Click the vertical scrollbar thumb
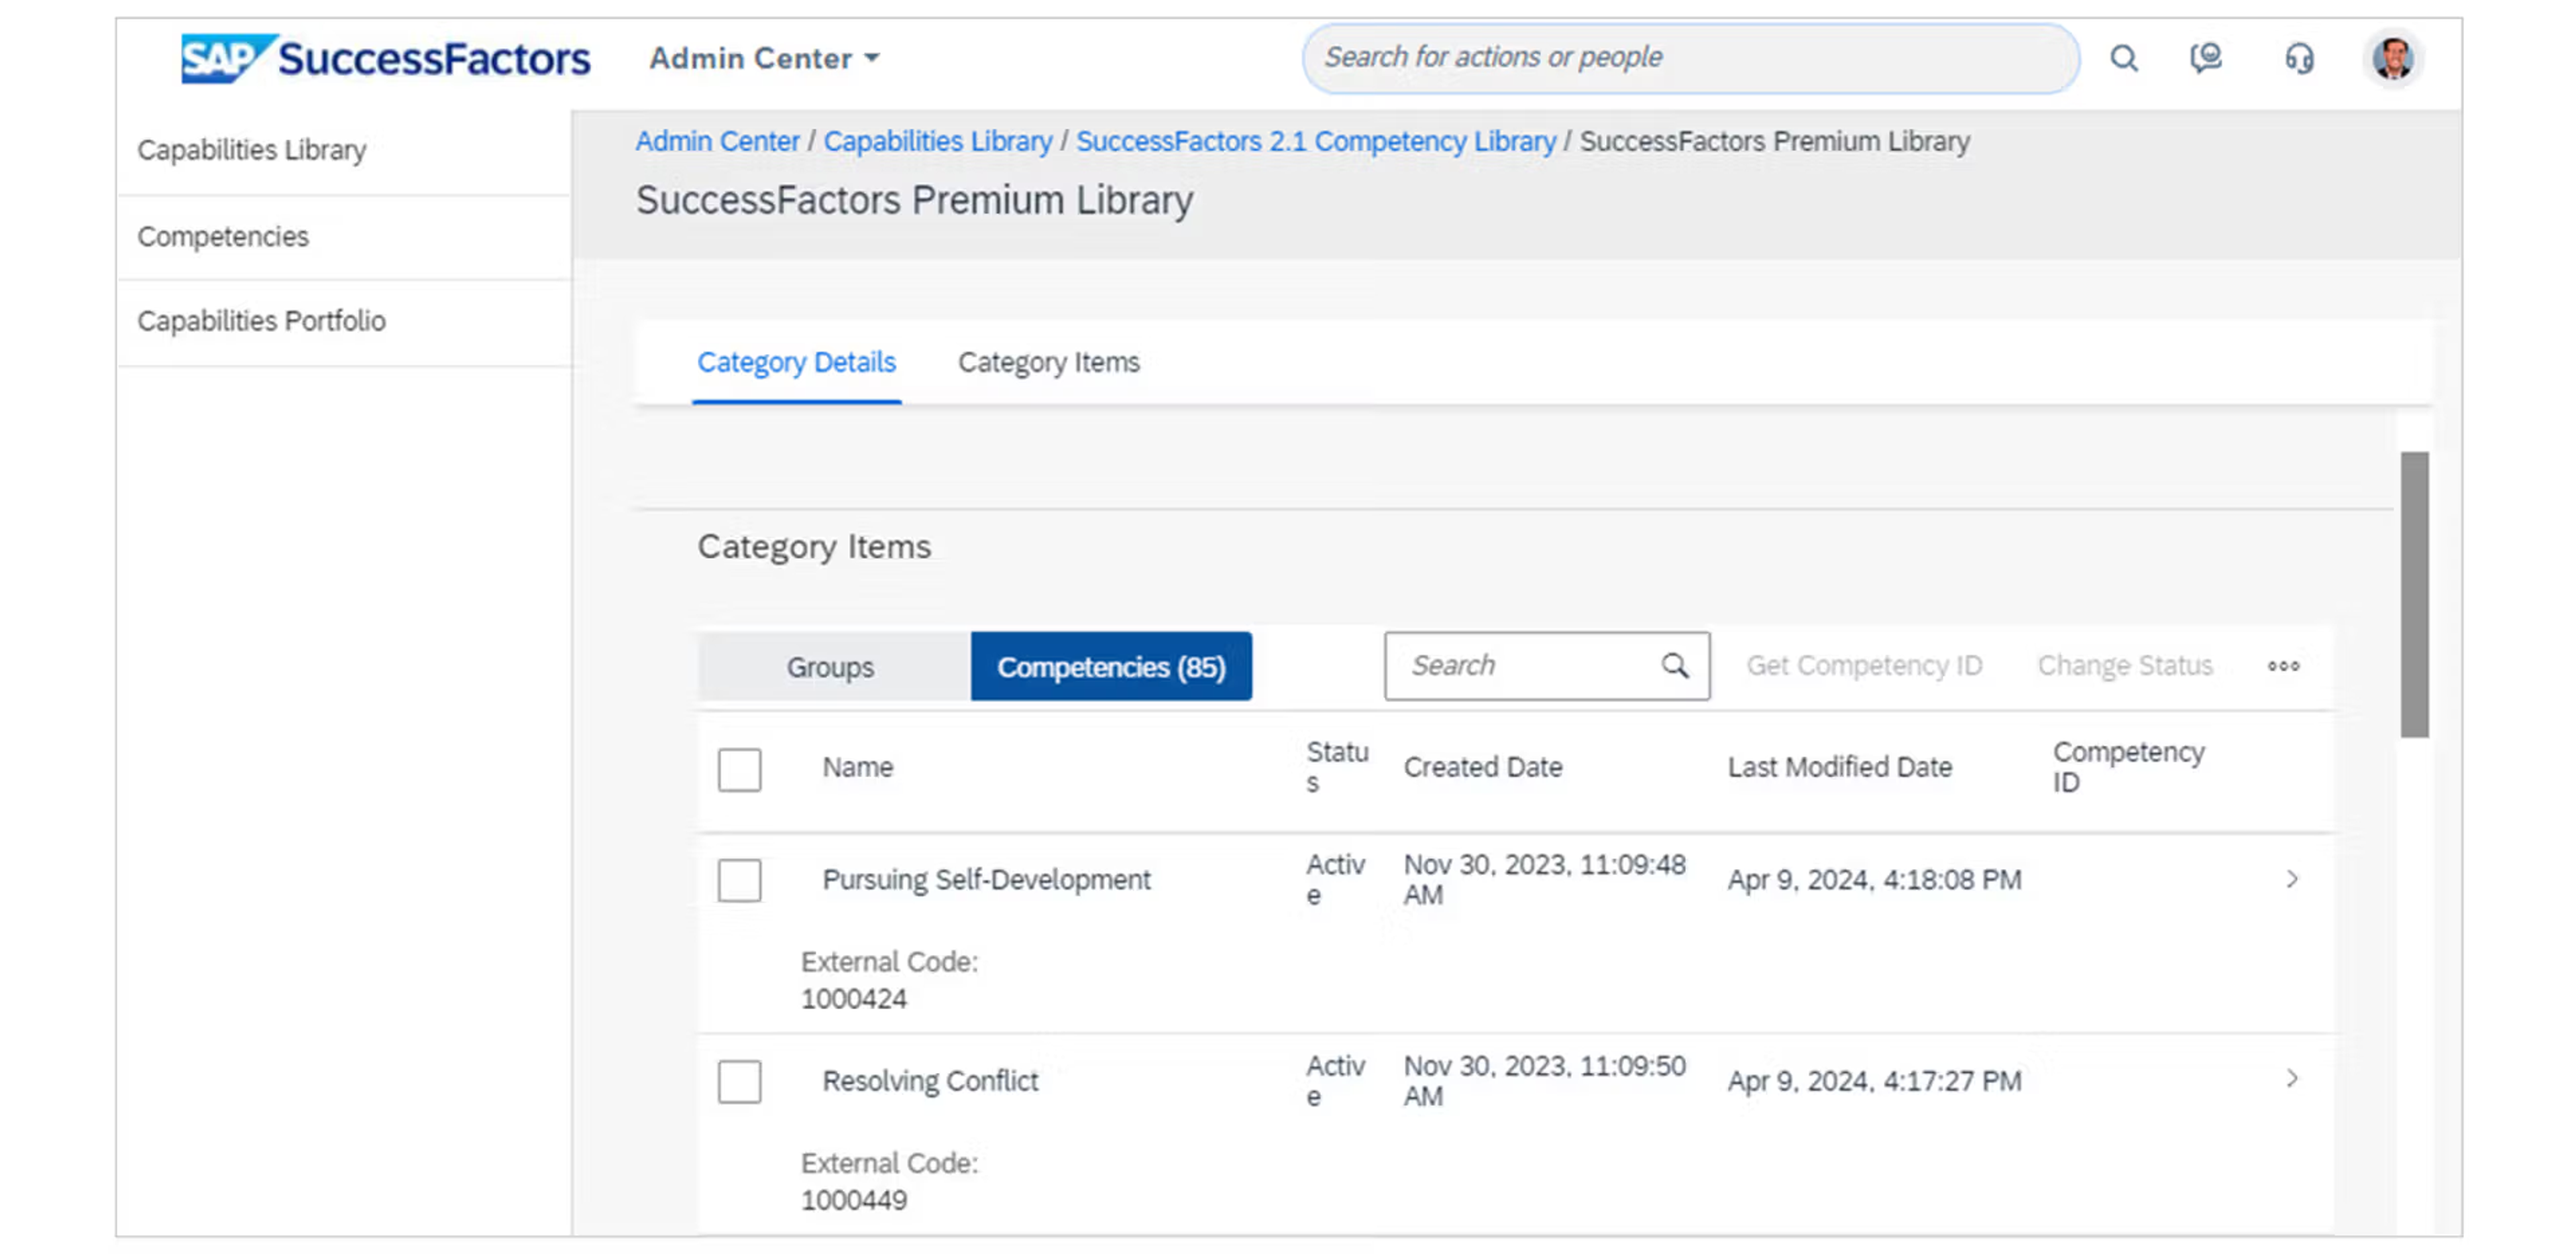 pyautogui.click(x=2414, y=594)
